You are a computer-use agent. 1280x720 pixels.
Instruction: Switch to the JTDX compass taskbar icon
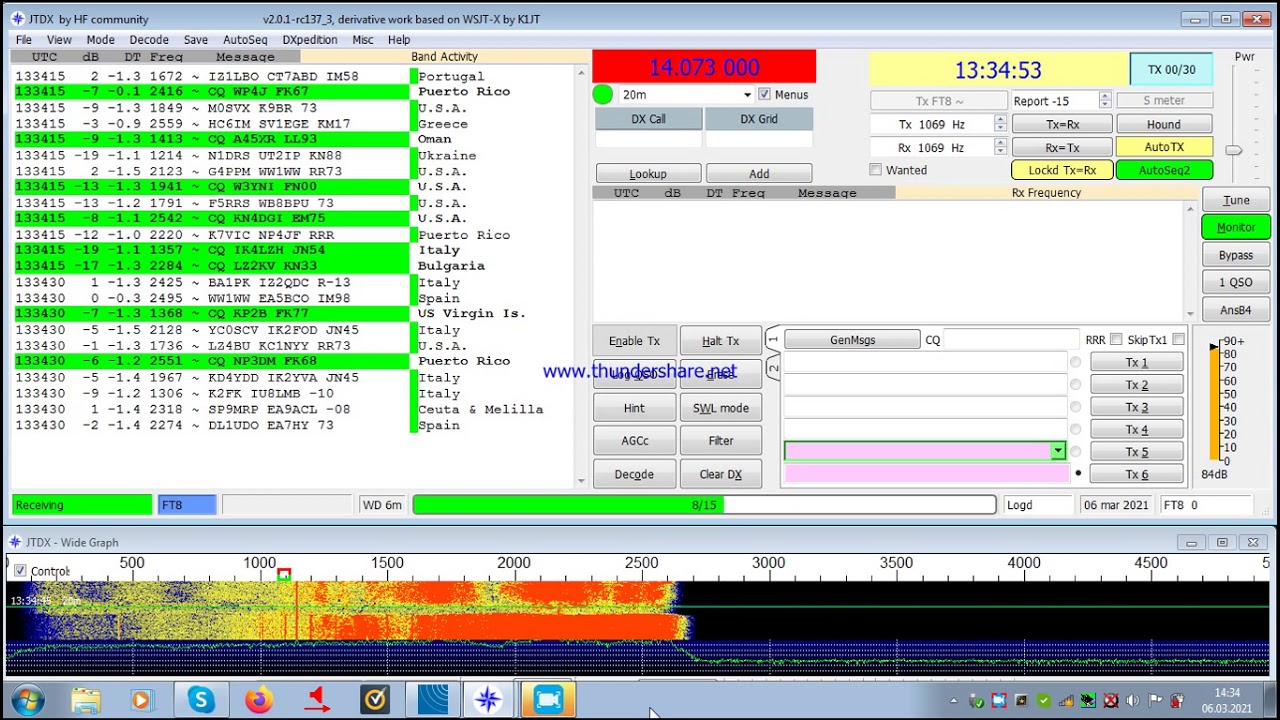488,700
